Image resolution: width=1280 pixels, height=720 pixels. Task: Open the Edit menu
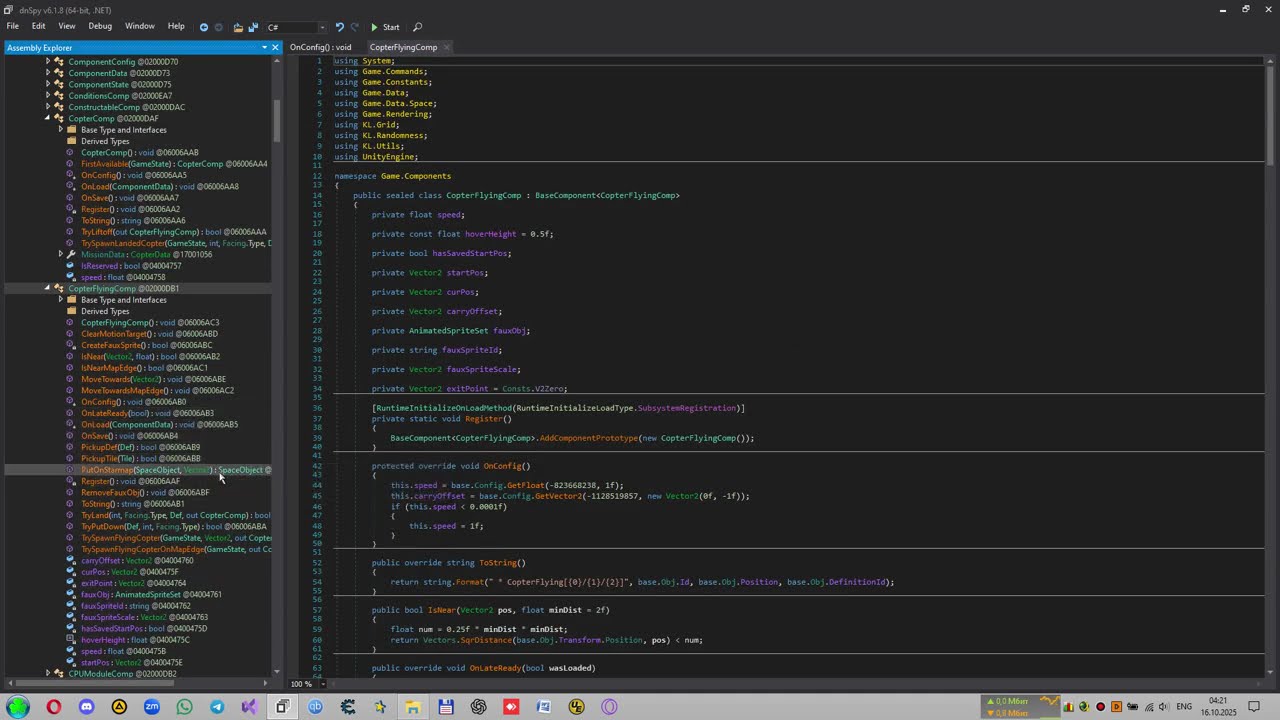coord(38,26)
